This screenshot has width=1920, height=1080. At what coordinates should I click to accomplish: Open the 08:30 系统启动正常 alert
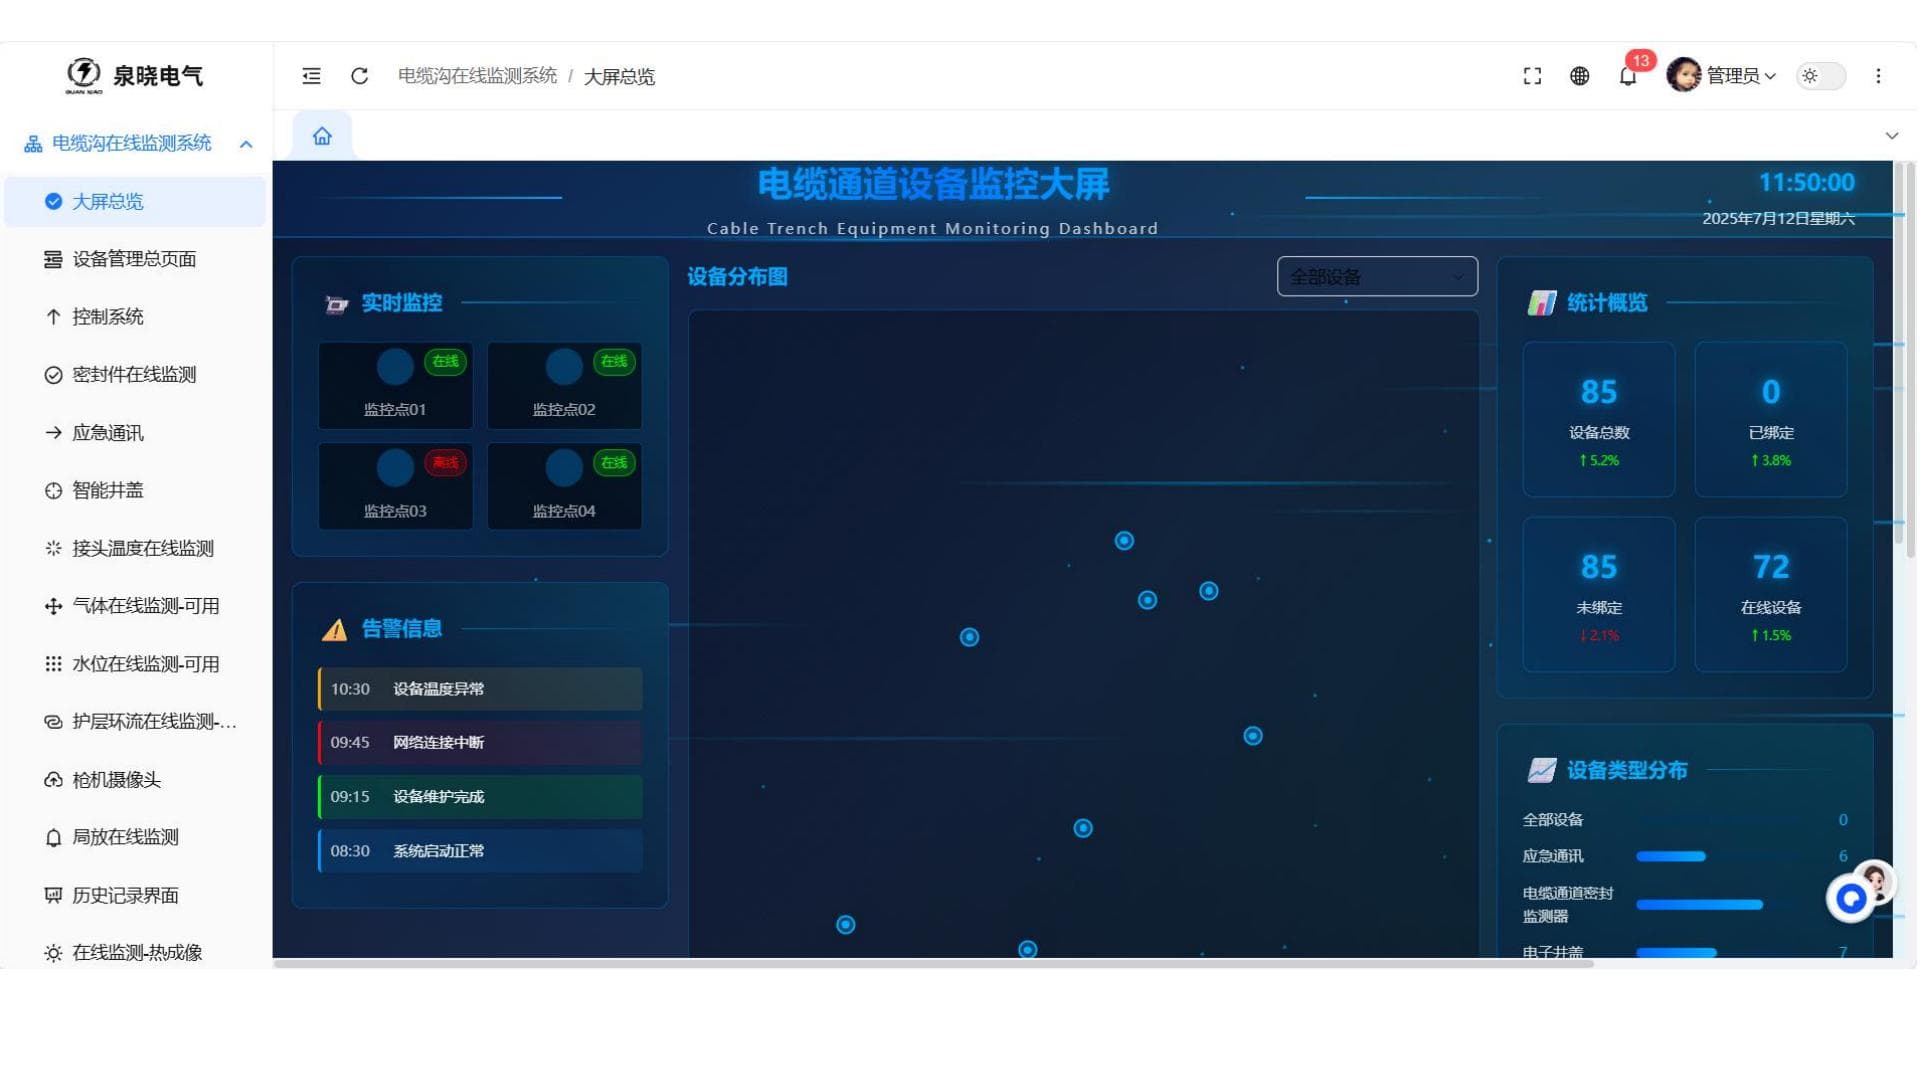[480, 851]
